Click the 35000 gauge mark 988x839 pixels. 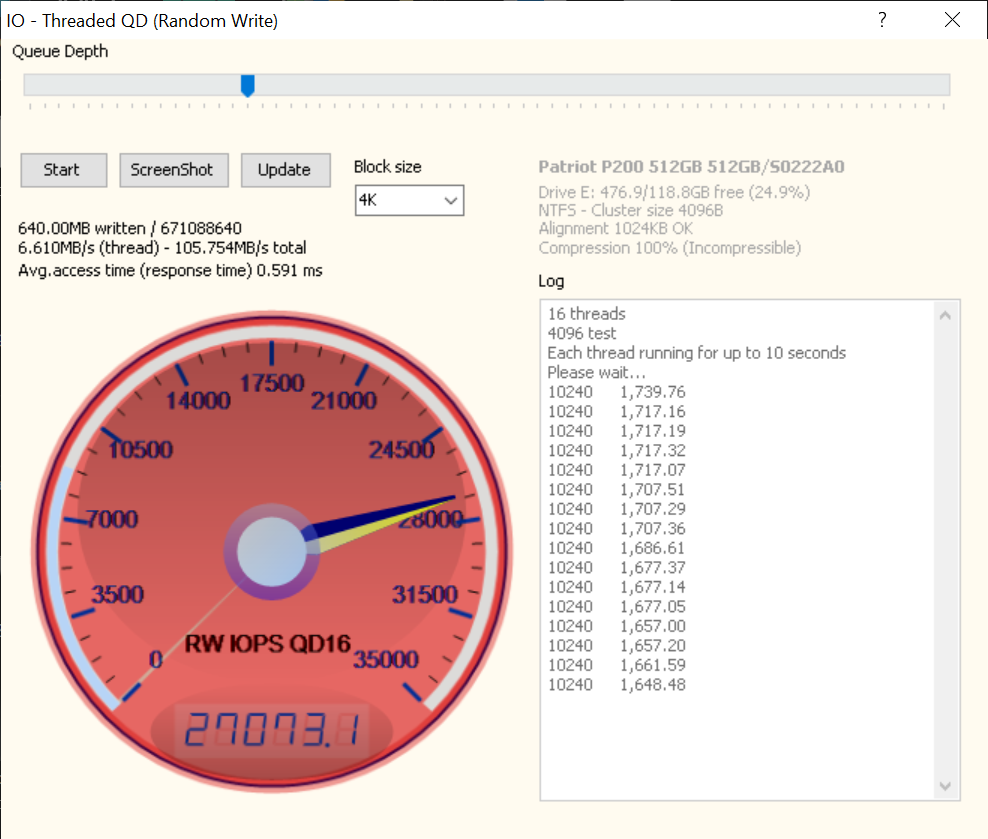pyautogui.click(x=386, y=659)
